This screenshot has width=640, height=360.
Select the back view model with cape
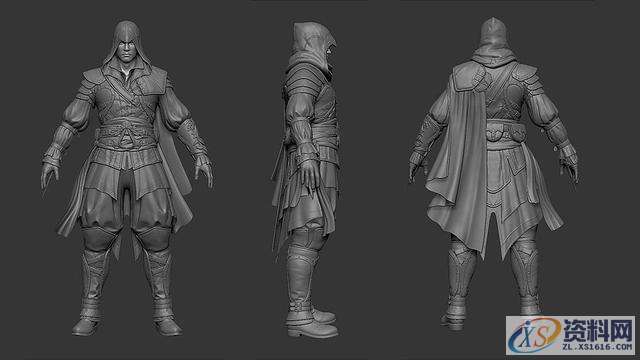pyautogui.click(x=493, y=173)
